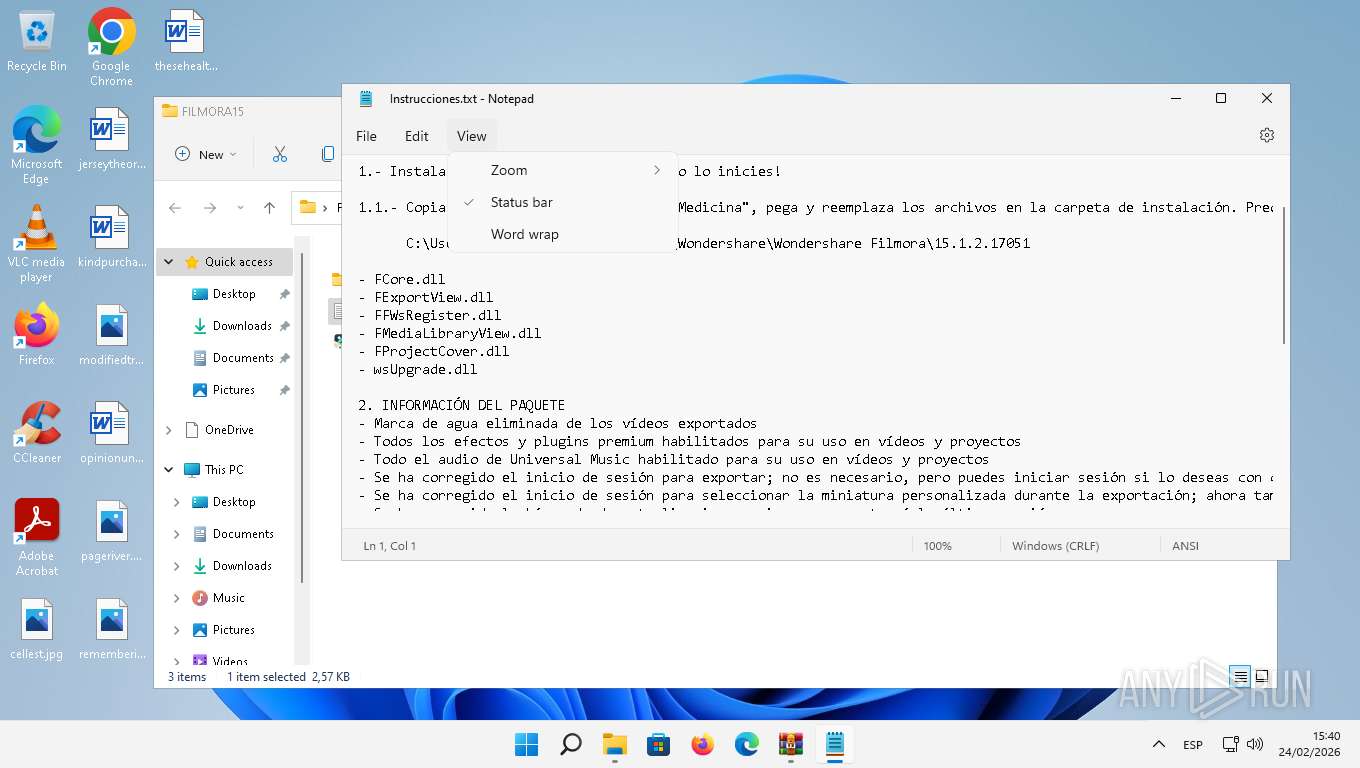Image resolution: width=1360 pixels, height=768 pixels.
Task: Toggle the Status bar option
Action: pyautogui.click(x=563, y=202)
